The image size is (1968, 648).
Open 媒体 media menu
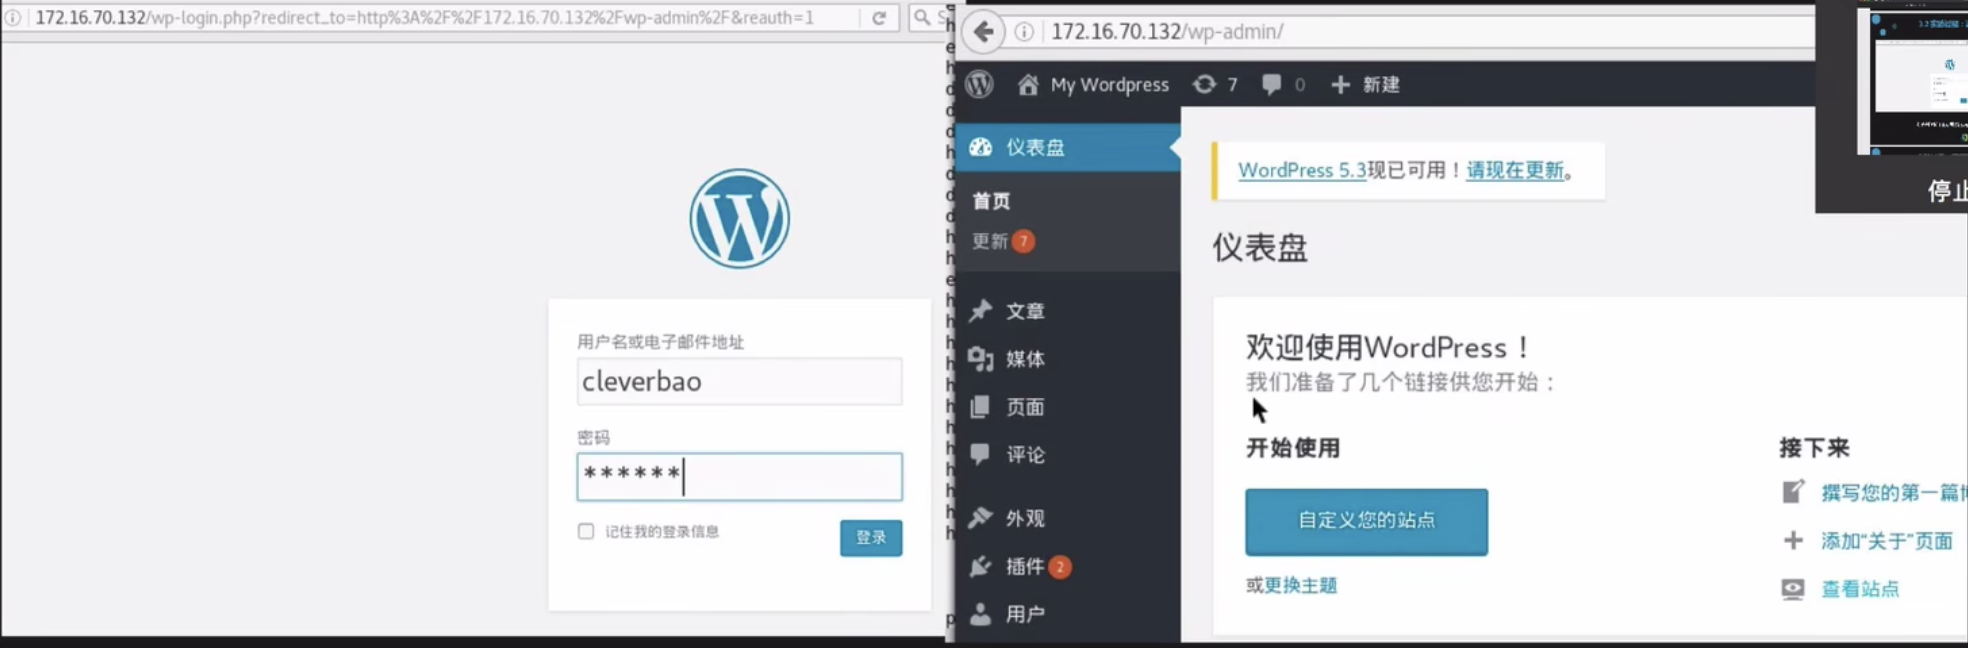[1025, 359]
